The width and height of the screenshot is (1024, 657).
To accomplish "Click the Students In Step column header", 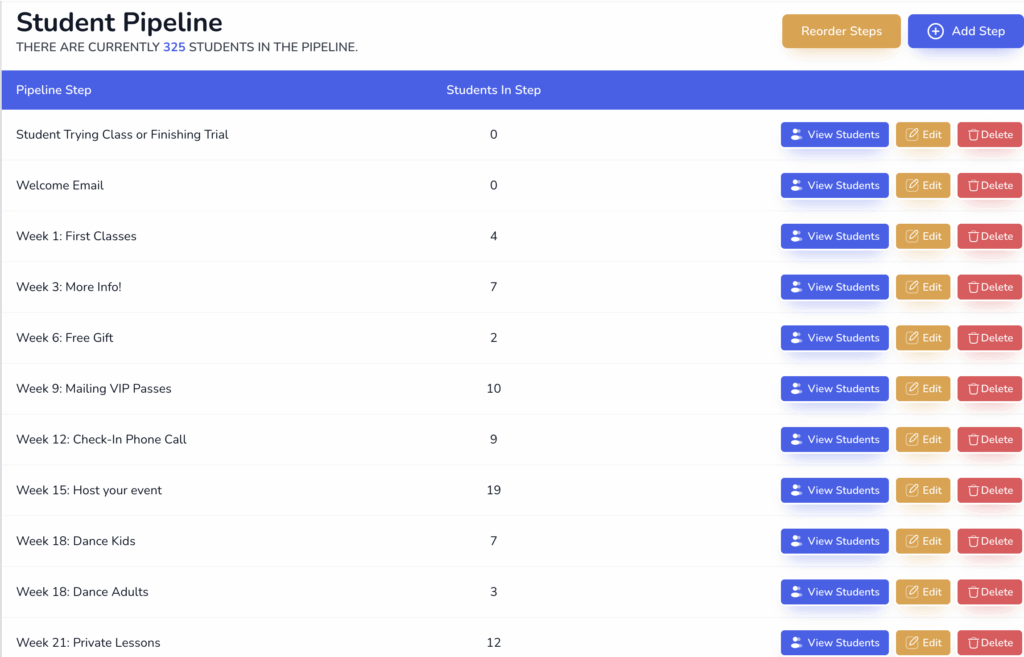I will pyautogui.click(x=494, y=90).
